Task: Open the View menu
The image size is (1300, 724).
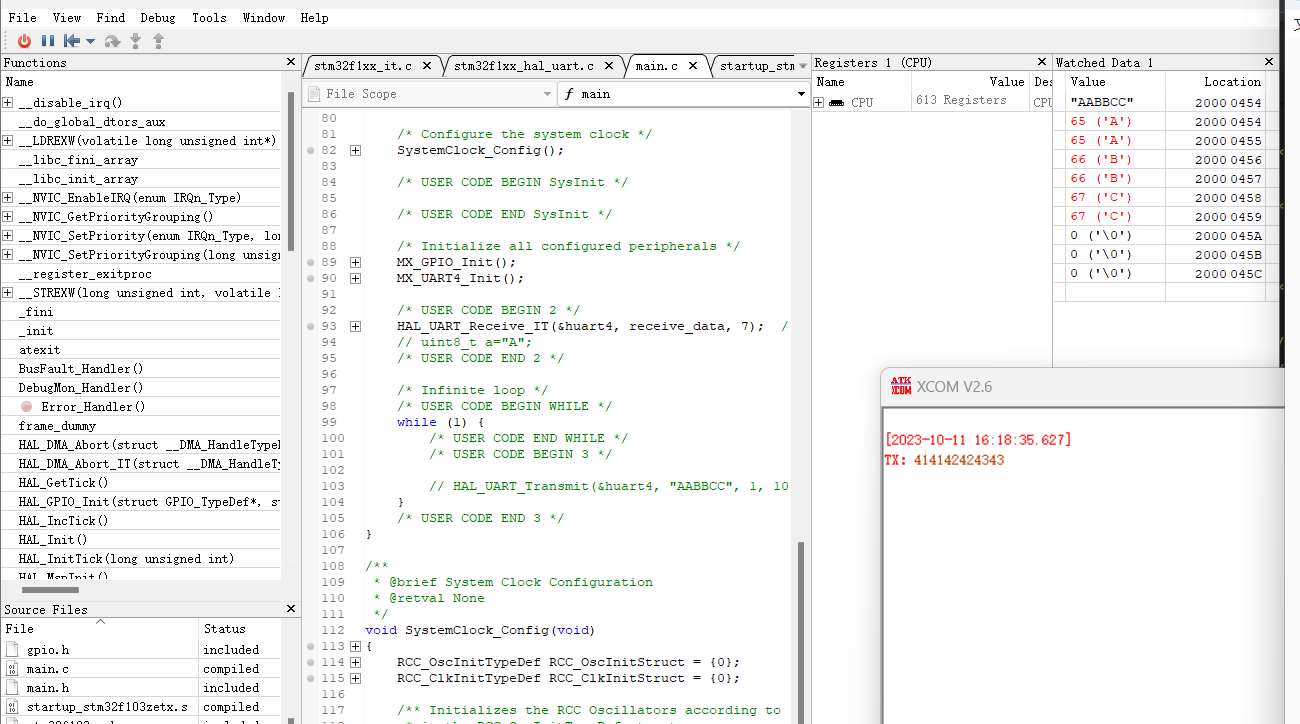Action: (x=67, y=17)
